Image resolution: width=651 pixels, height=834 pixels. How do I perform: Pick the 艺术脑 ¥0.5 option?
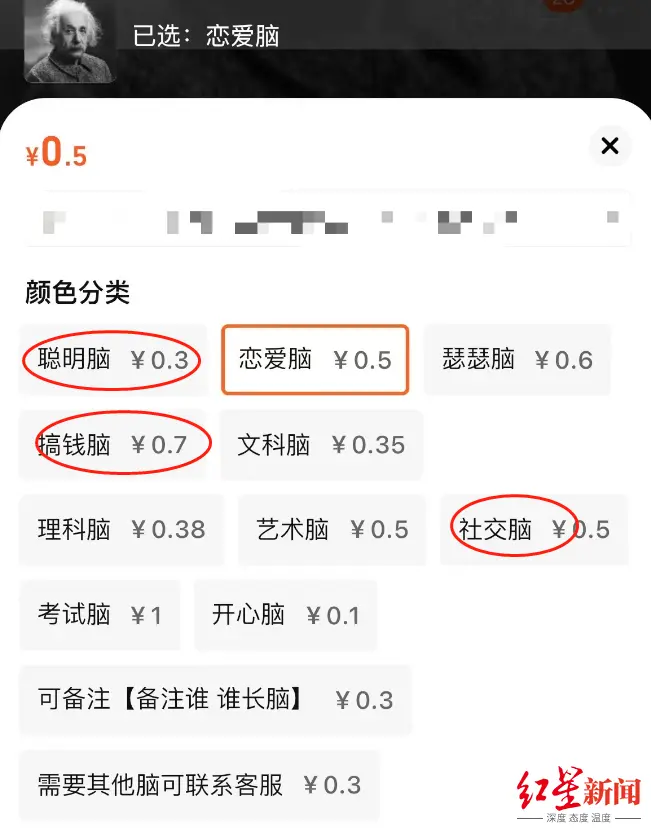point(332,530)
